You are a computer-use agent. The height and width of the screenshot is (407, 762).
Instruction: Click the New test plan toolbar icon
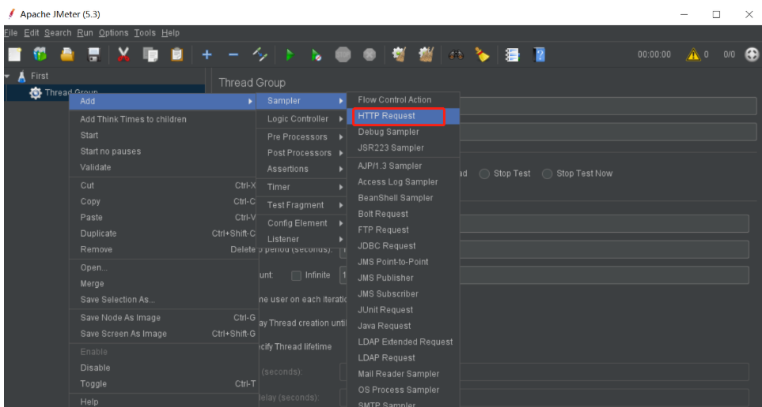coord(14,55)
